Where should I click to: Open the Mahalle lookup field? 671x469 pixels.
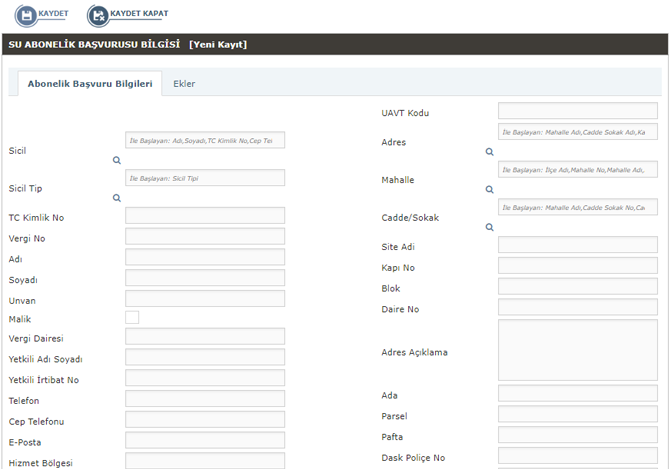click(577, 170)
